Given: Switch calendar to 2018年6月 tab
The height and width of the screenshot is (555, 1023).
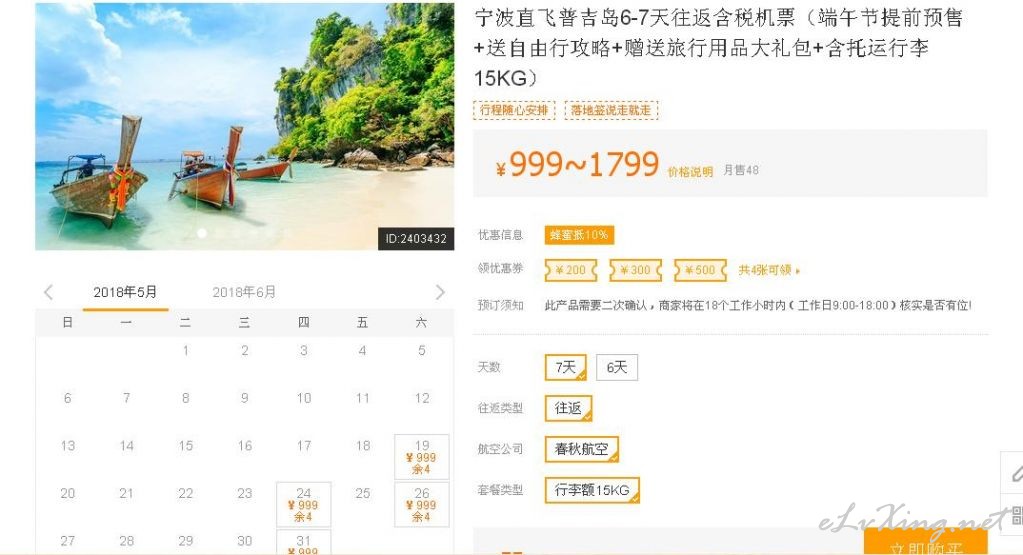Looking at the screenshot, I should pos(244,292).
